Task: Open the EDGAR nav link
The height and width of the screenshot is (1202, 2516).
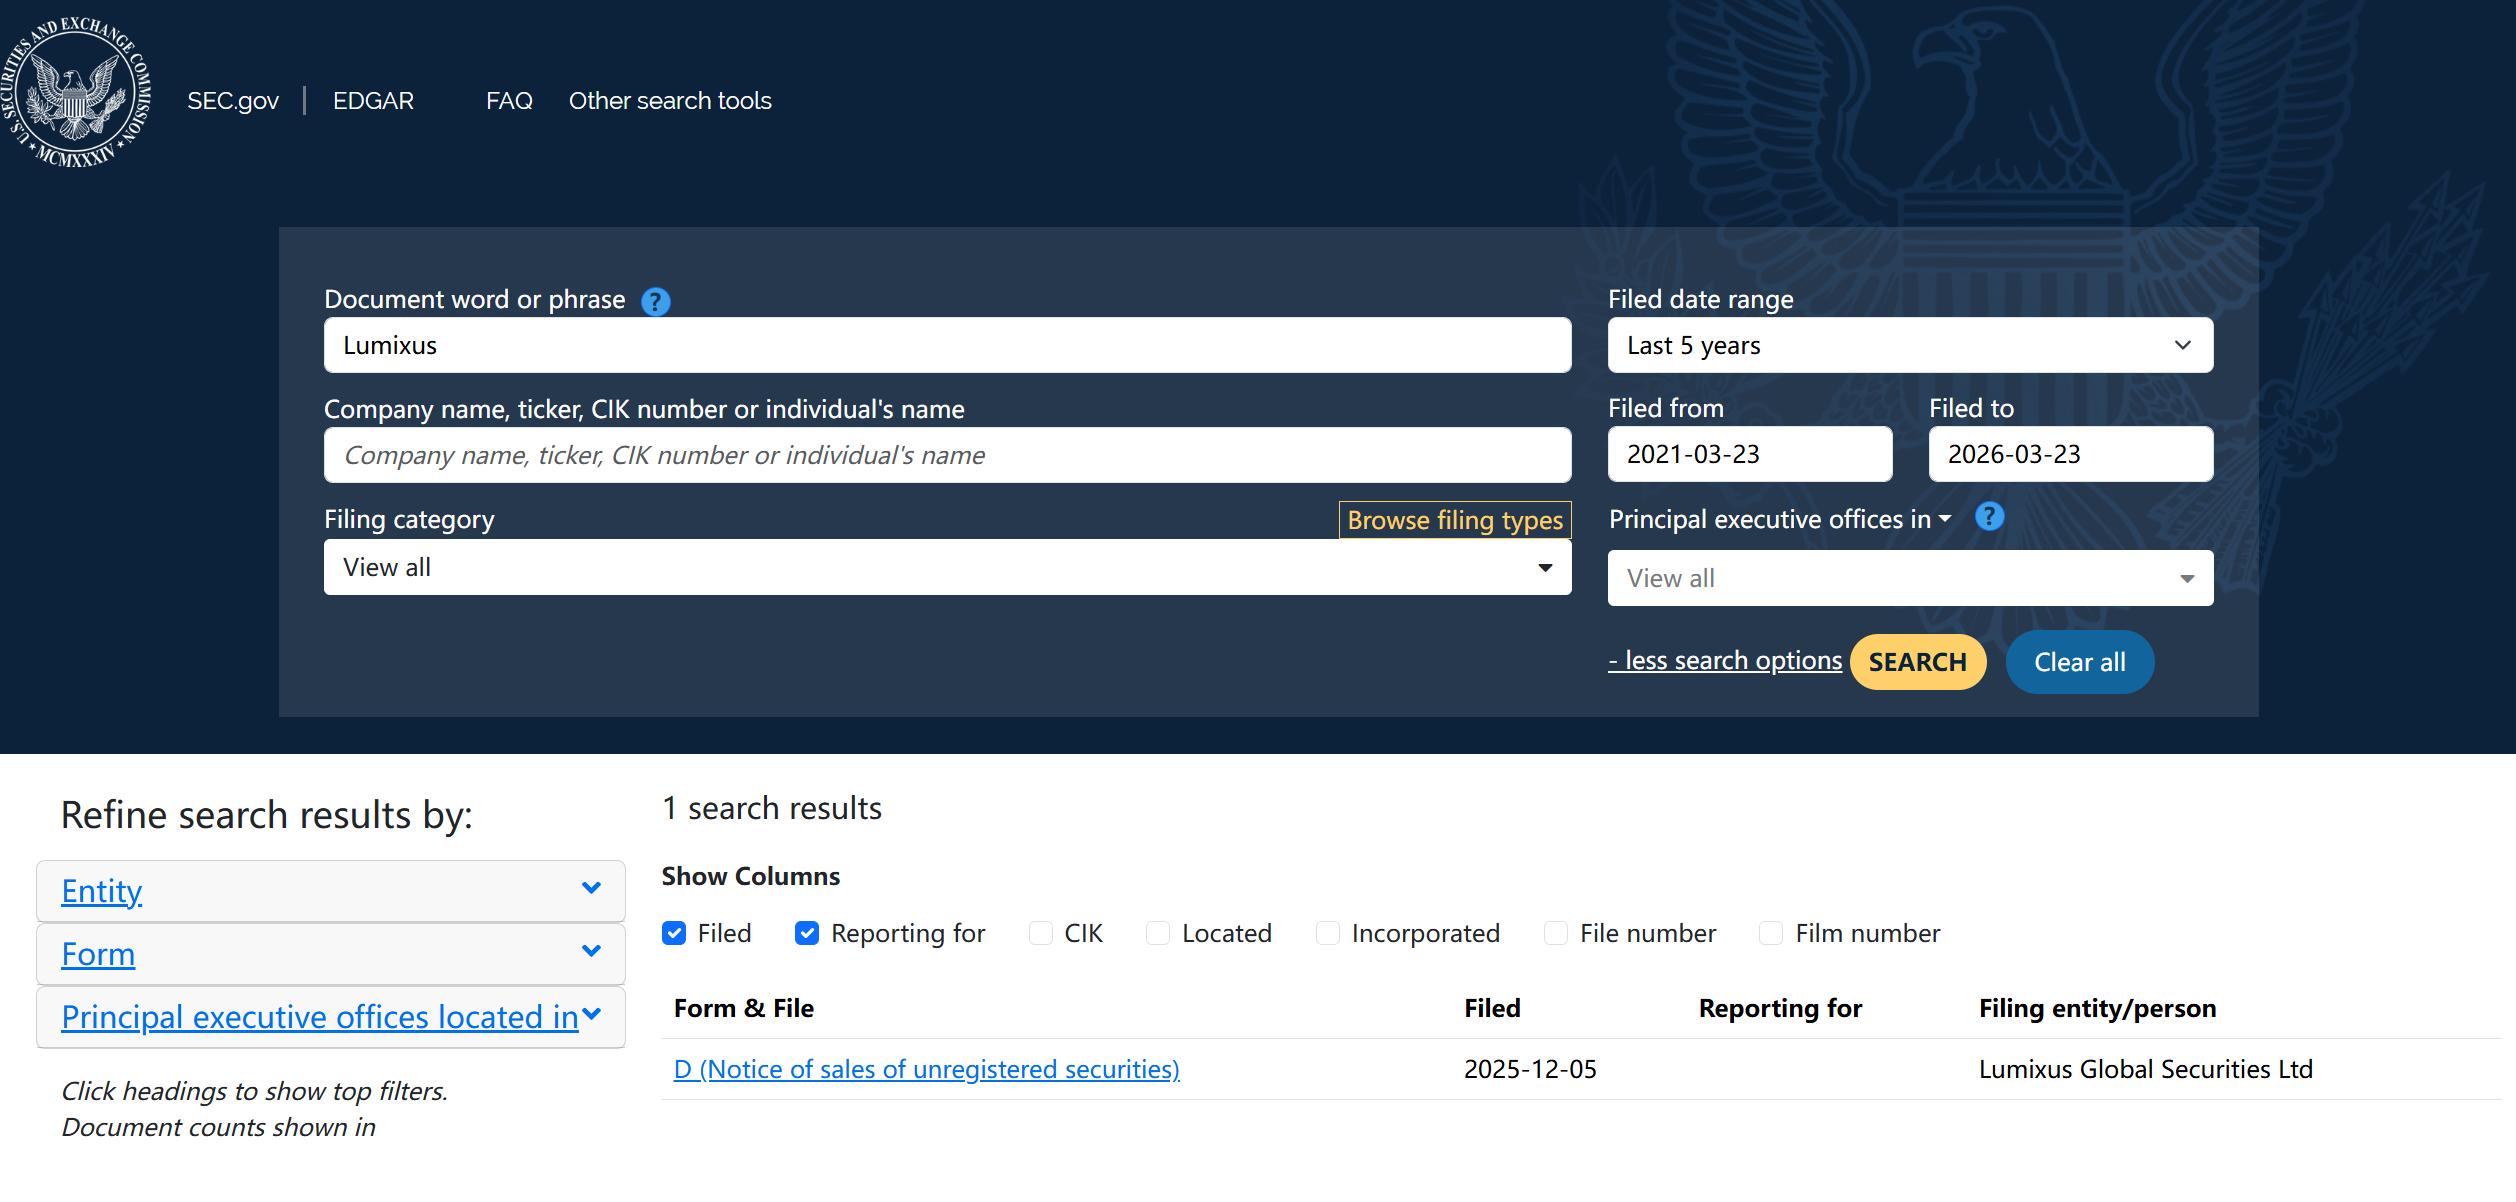Action: coord(373,101)
